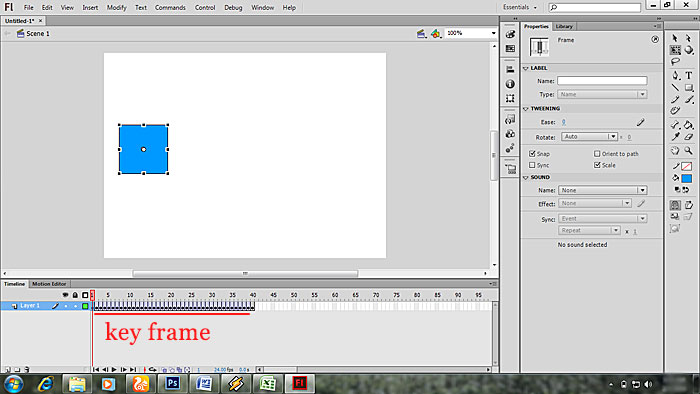
Task: Go to last frame button
Action: [133, 369]
